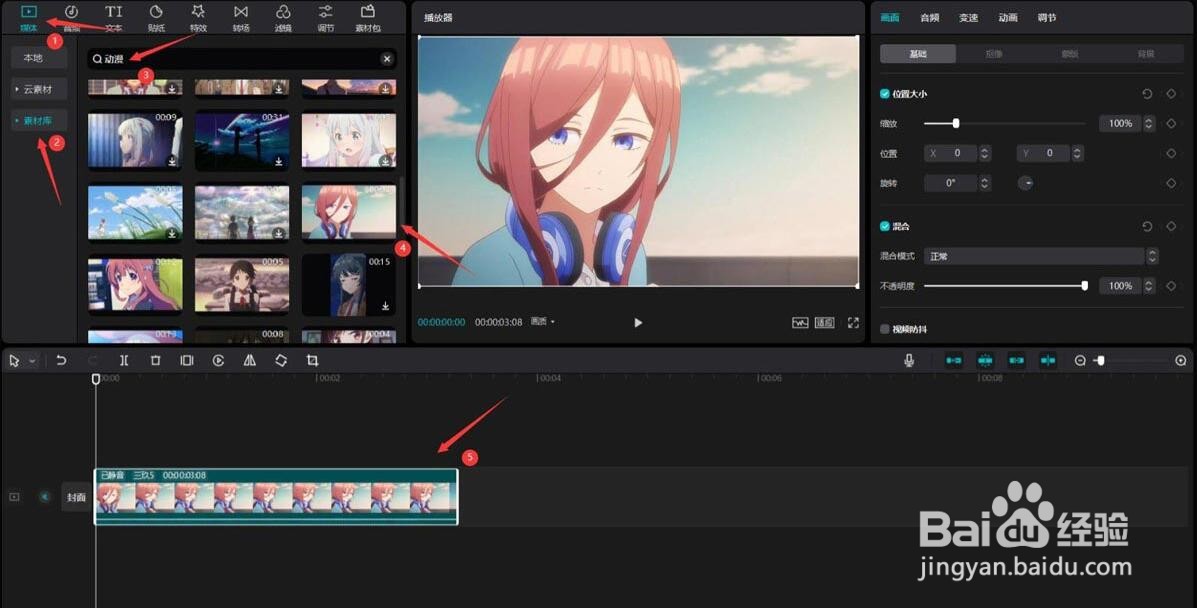
Task: Open the 媒体 media tab
Action: pyautogui.click(x=29, y=18)
